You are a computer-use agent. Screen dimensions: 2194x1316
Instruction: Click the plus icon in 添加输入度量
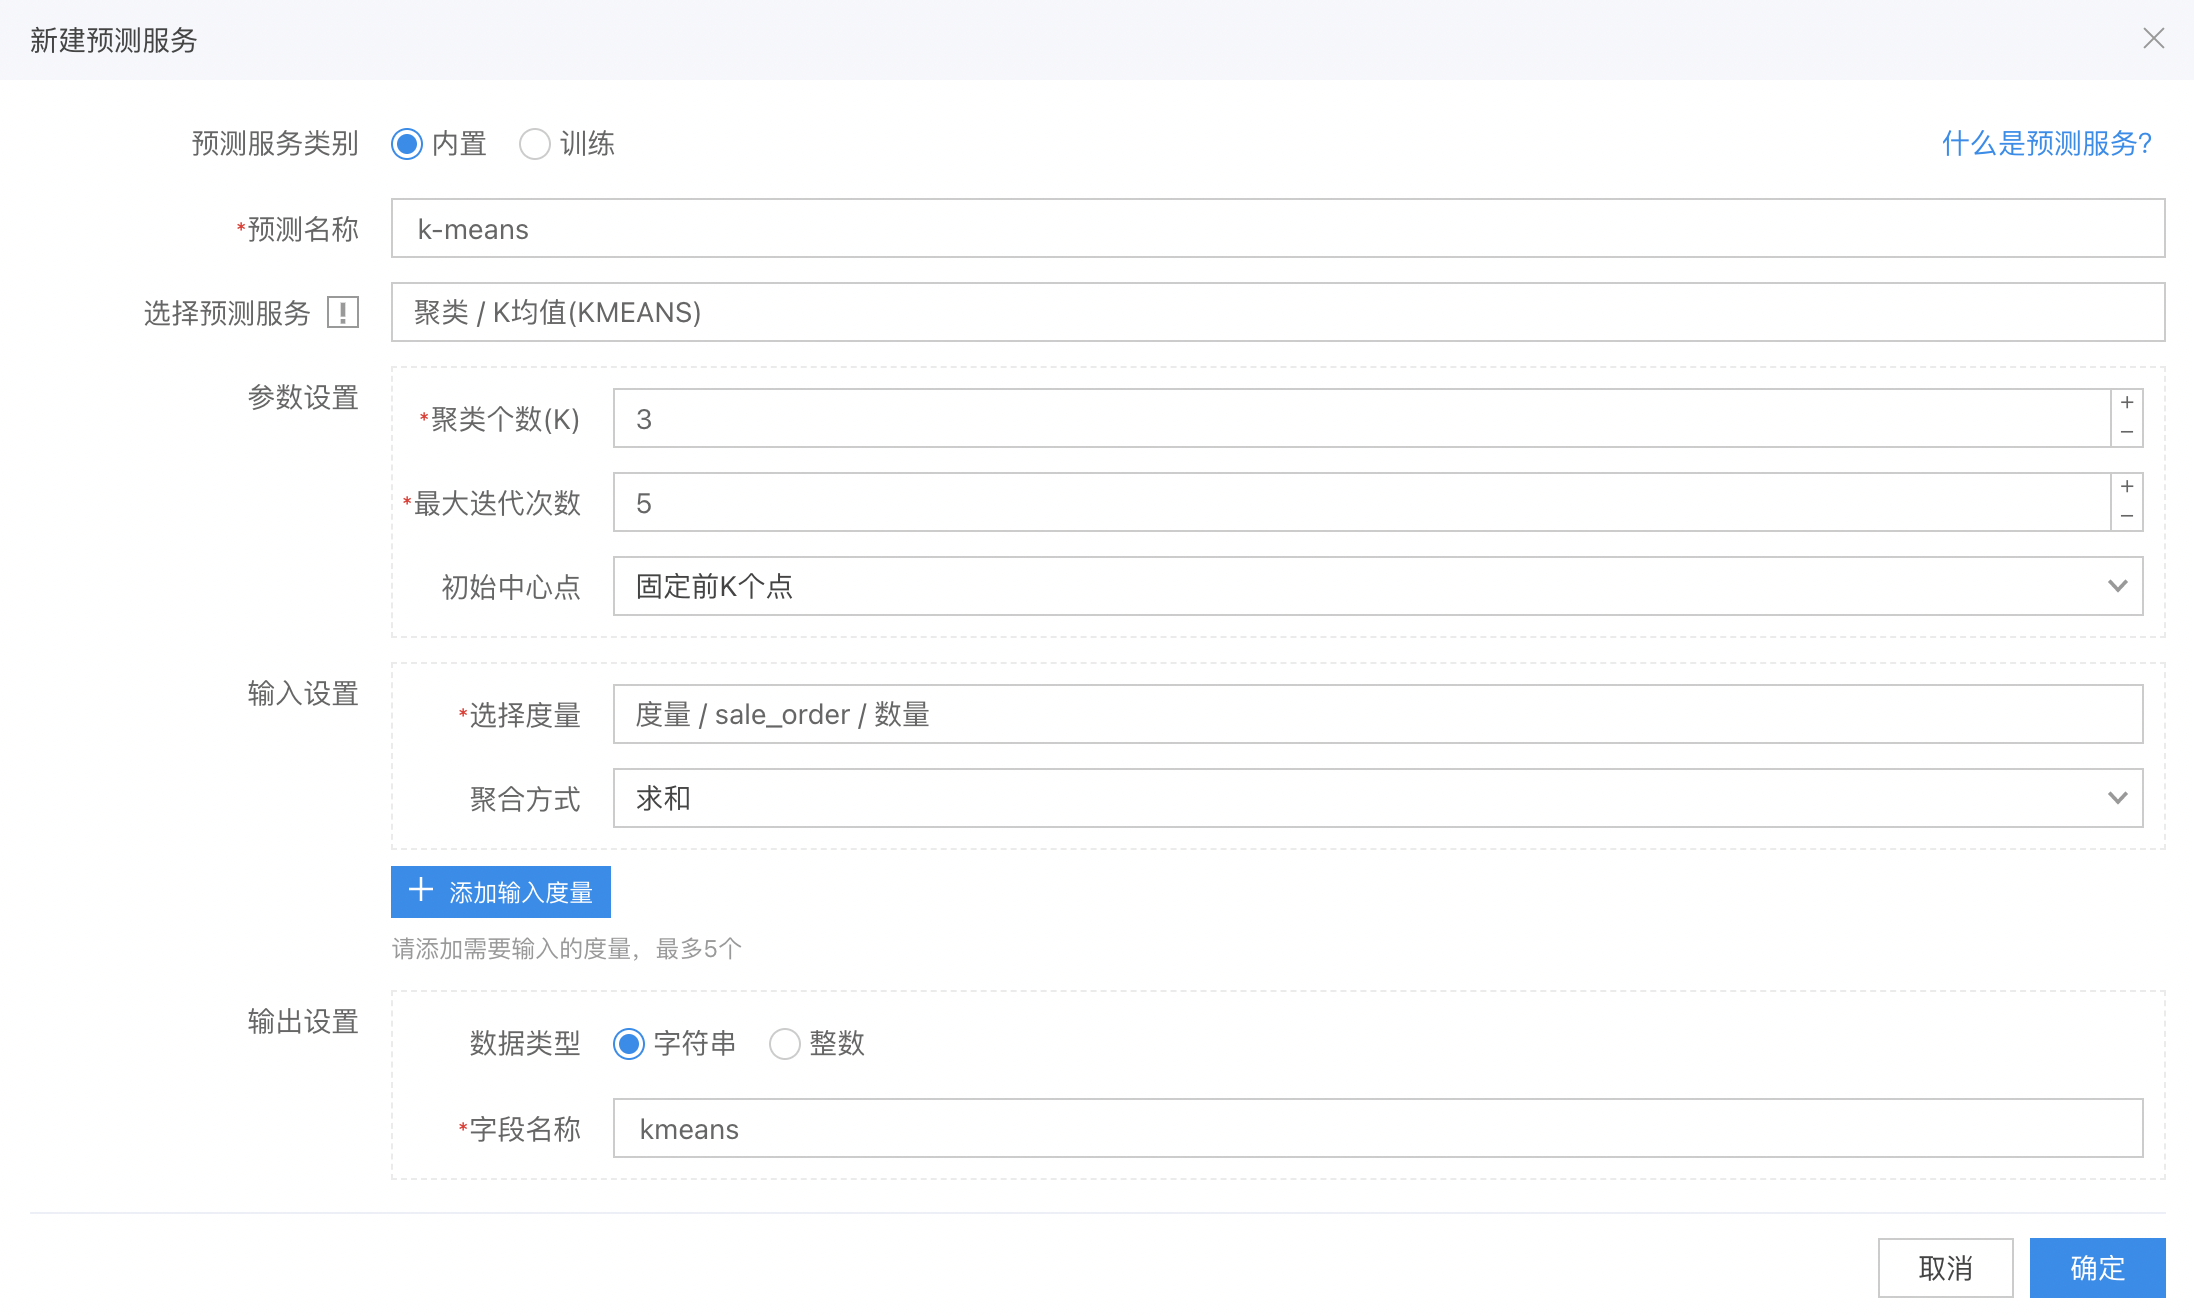421,890
